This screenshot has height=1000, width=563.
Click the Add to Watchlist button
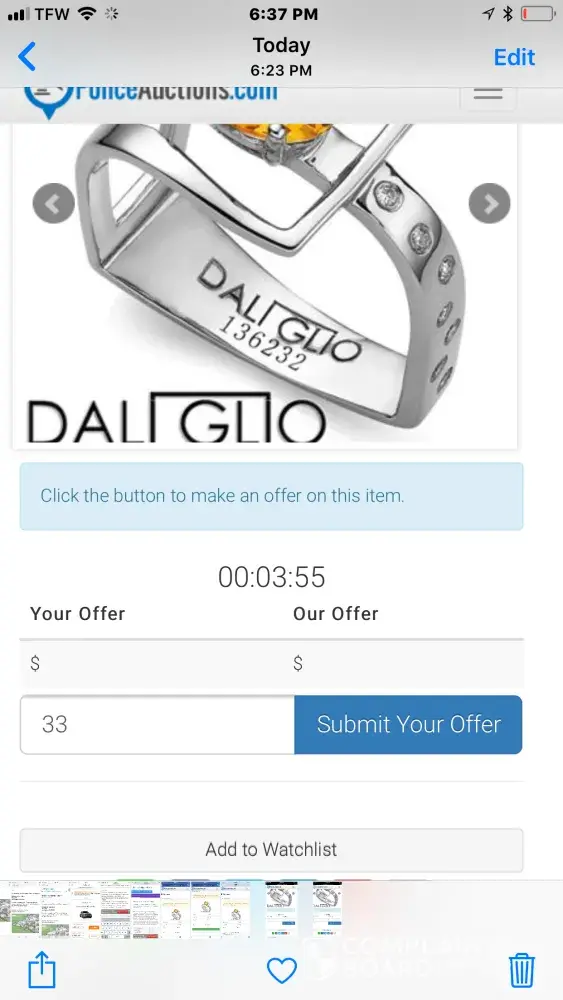pyautogui.click(x=272, y=849)
